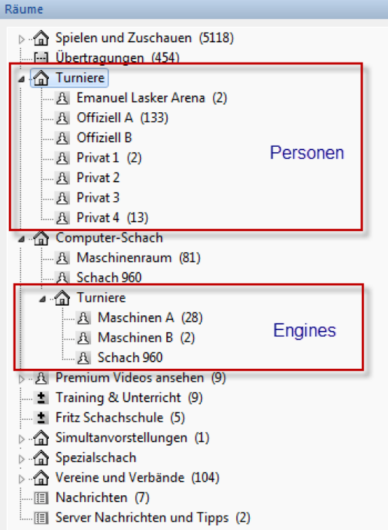Viewport: 388px width, 530px height.
Task: Click the Nachrichten newspaper icon
Action: pyautogui.click(x=41, y=498)
